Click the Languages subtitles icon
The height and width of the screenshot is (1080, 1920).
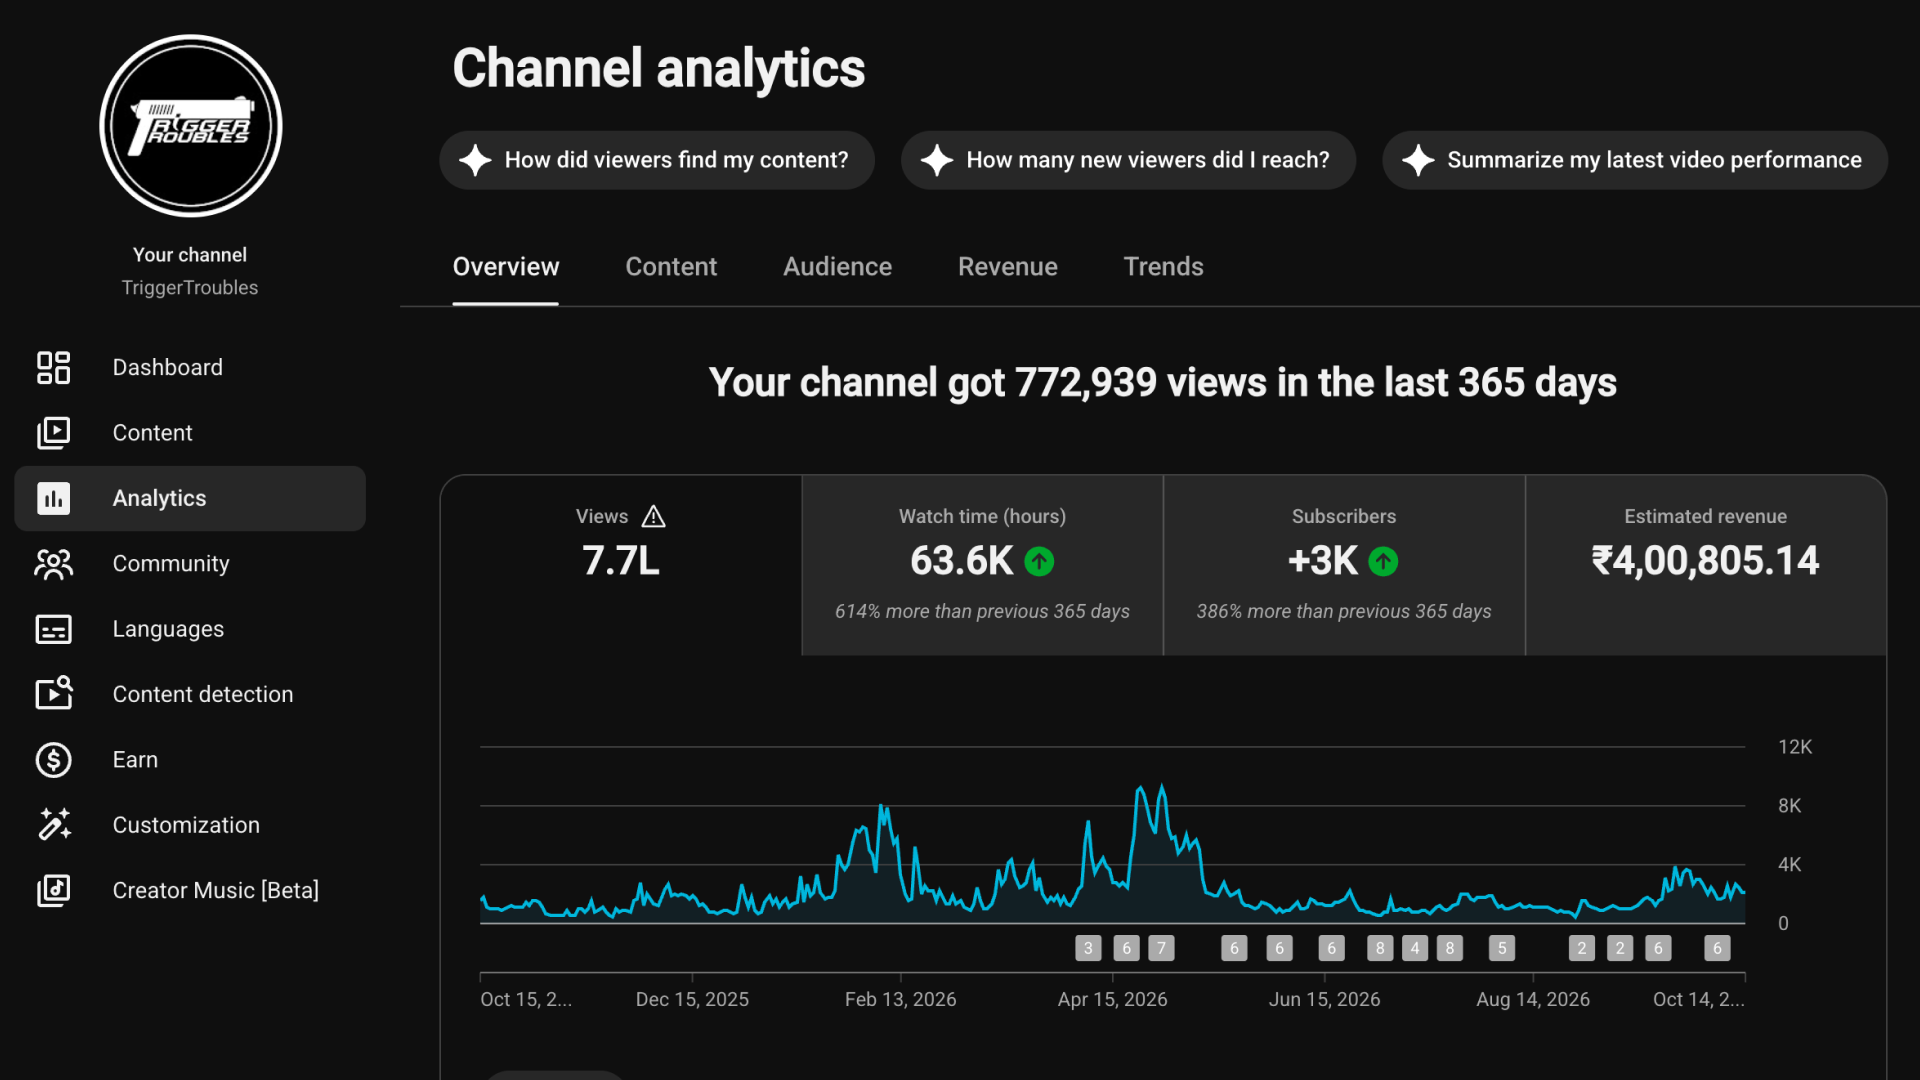(x=53, y=629)
